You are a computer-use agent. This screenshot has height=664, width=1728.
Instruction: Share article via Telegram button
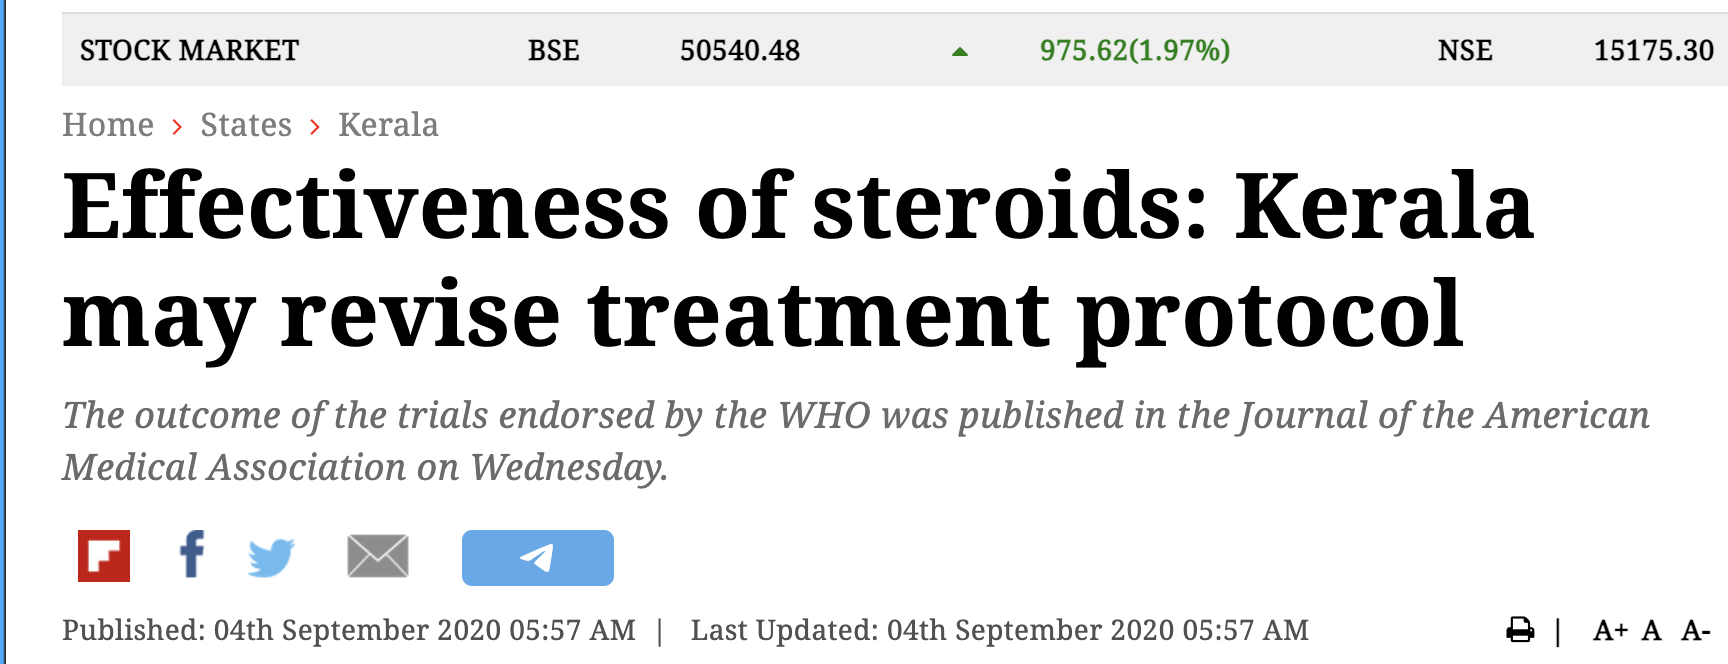[538, 558]
